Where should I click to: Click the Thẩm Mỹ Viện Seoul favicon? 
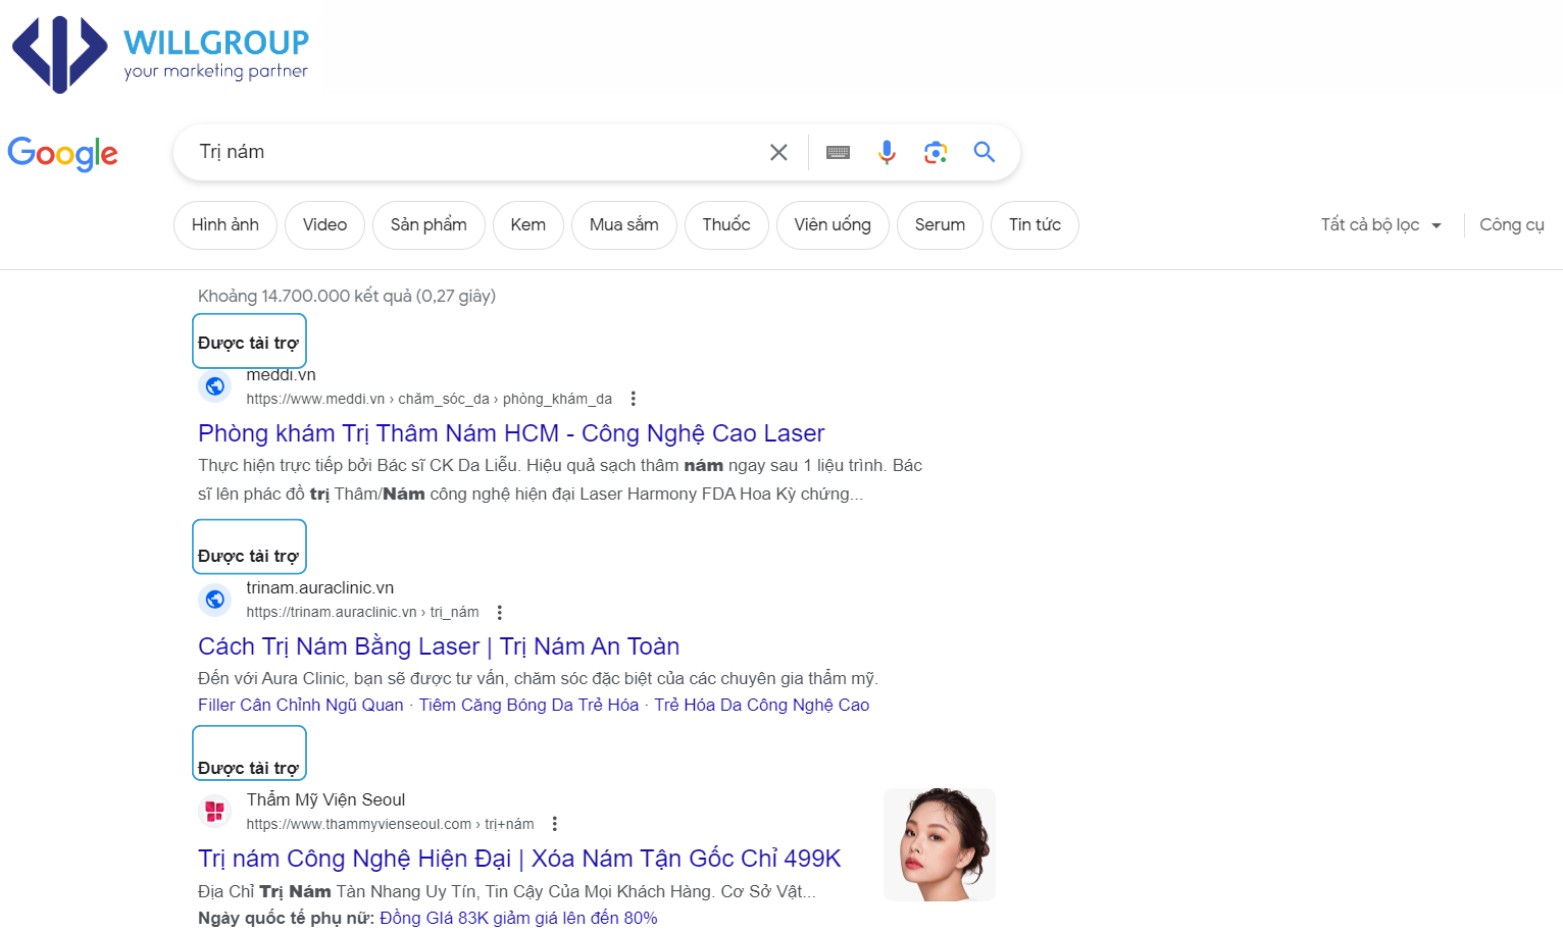pos(215,811)
